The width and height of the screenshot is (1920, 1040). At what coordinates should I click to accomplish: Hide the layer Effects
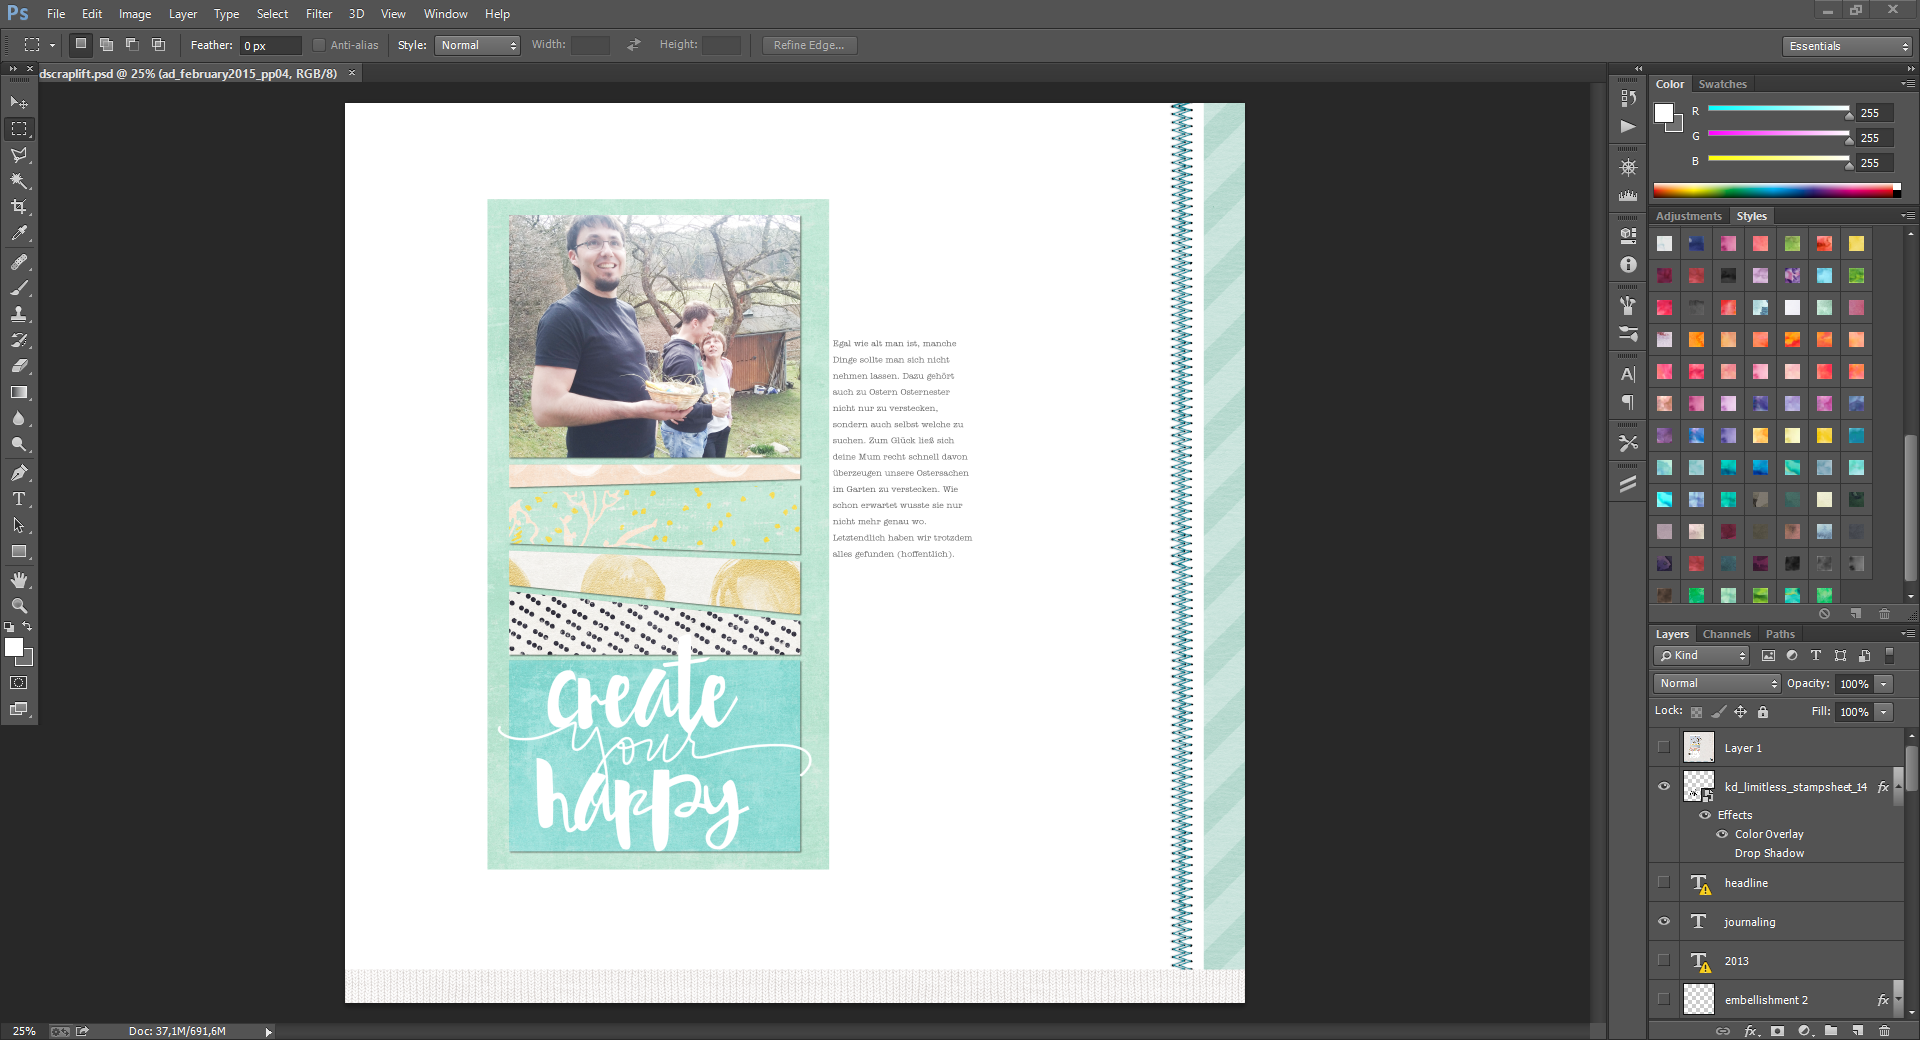tap(1705, 815)
